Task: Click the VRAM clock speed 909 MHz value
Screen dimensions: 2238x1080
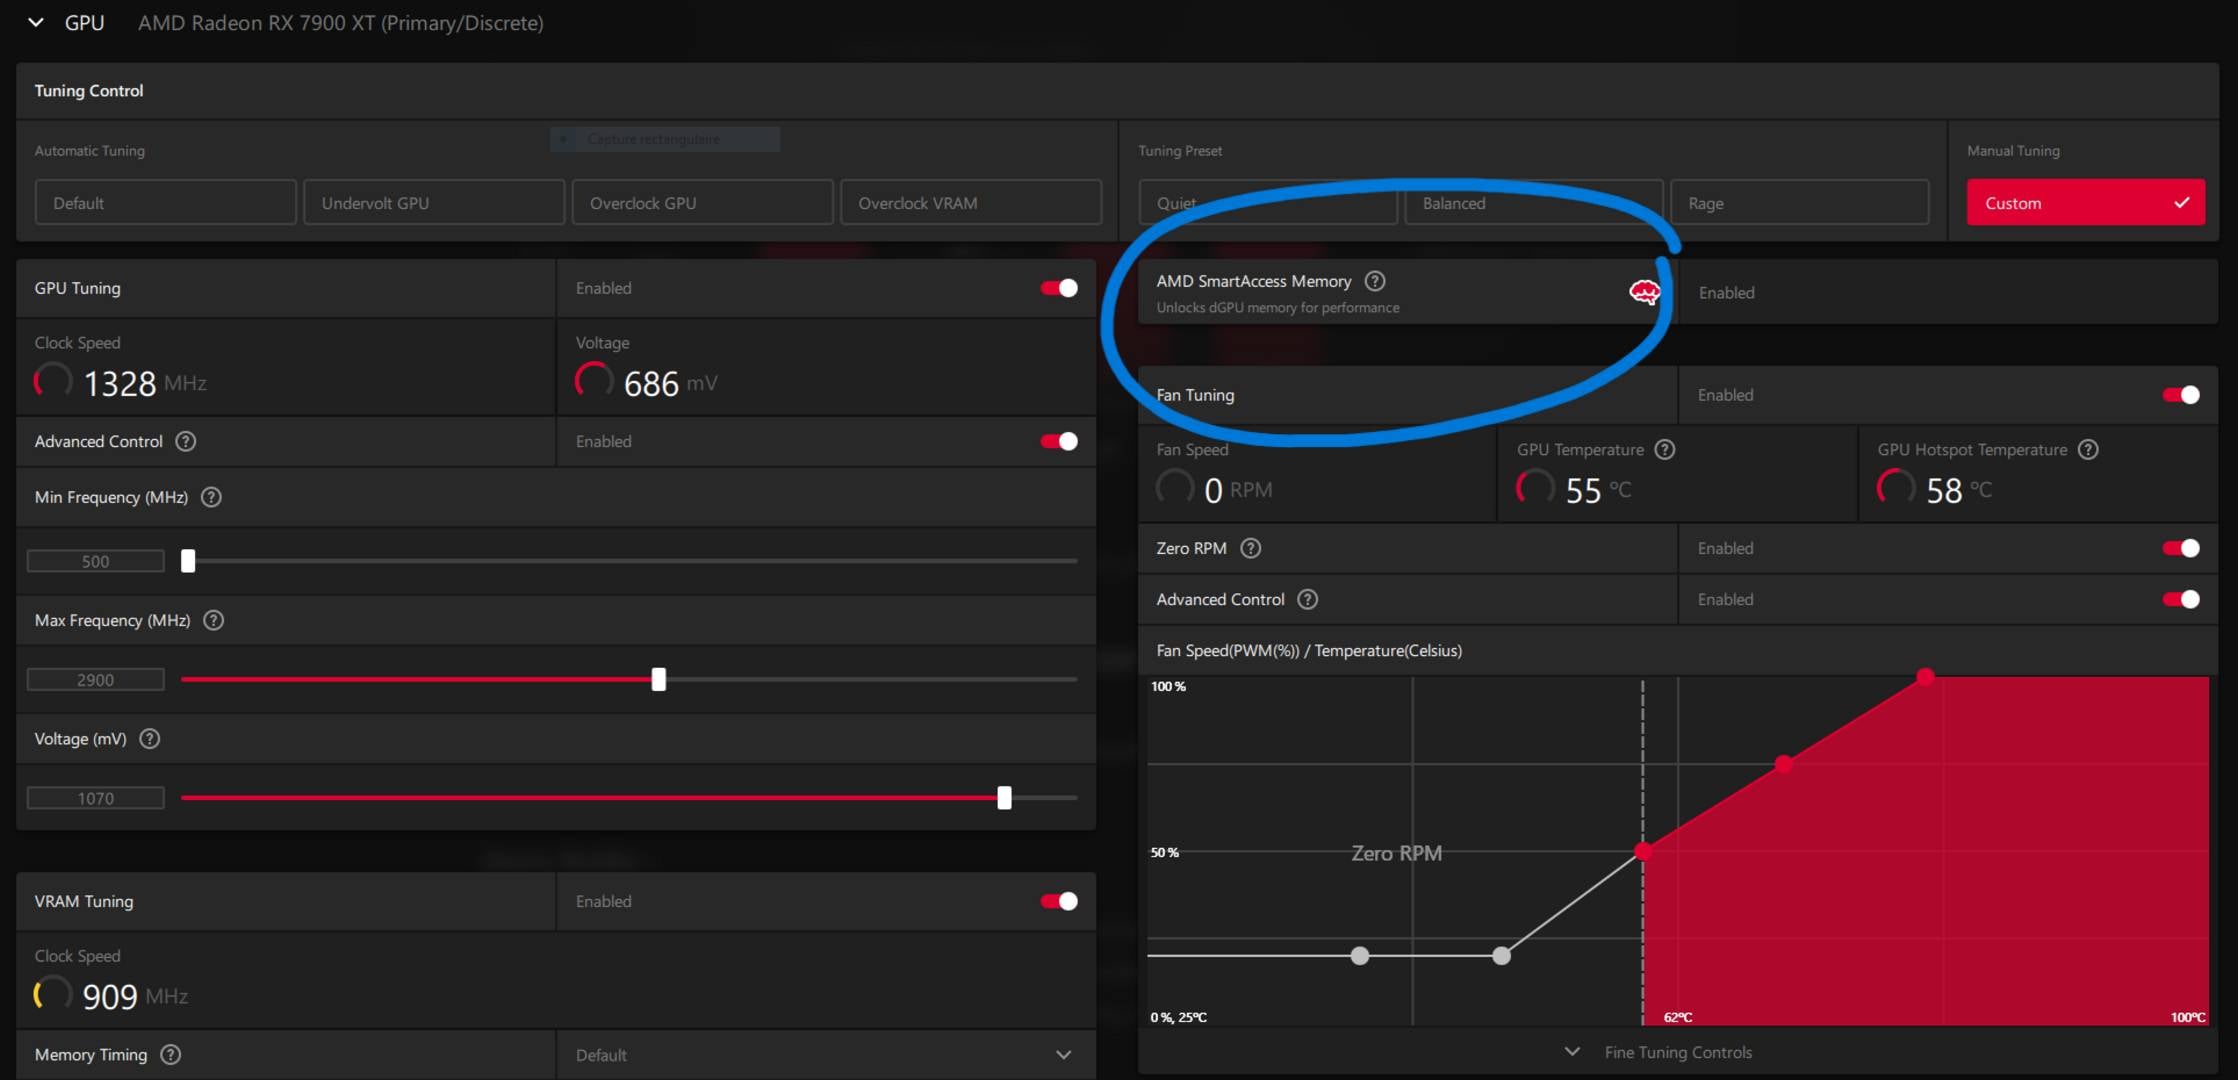Action: [135, 996]
